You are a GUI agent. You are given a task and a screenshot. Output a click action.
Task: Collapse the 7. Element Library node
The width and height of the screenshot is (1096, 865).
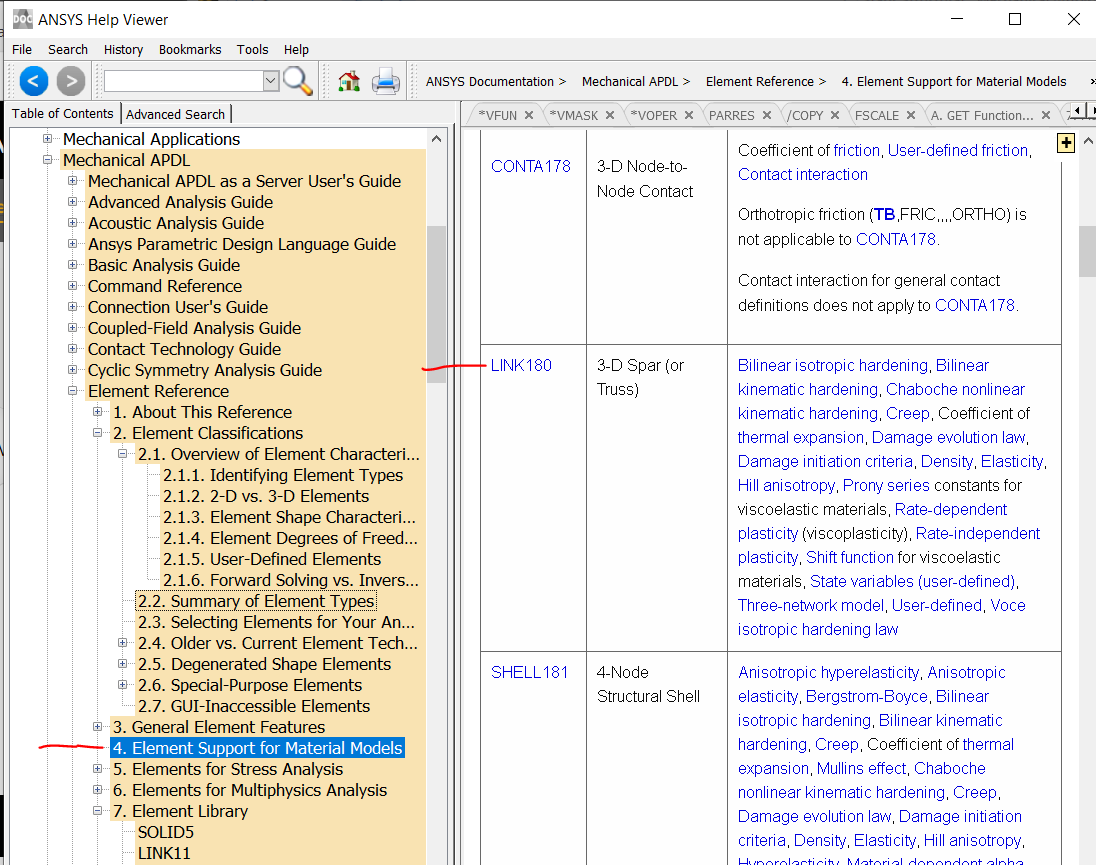pos(97,811)
